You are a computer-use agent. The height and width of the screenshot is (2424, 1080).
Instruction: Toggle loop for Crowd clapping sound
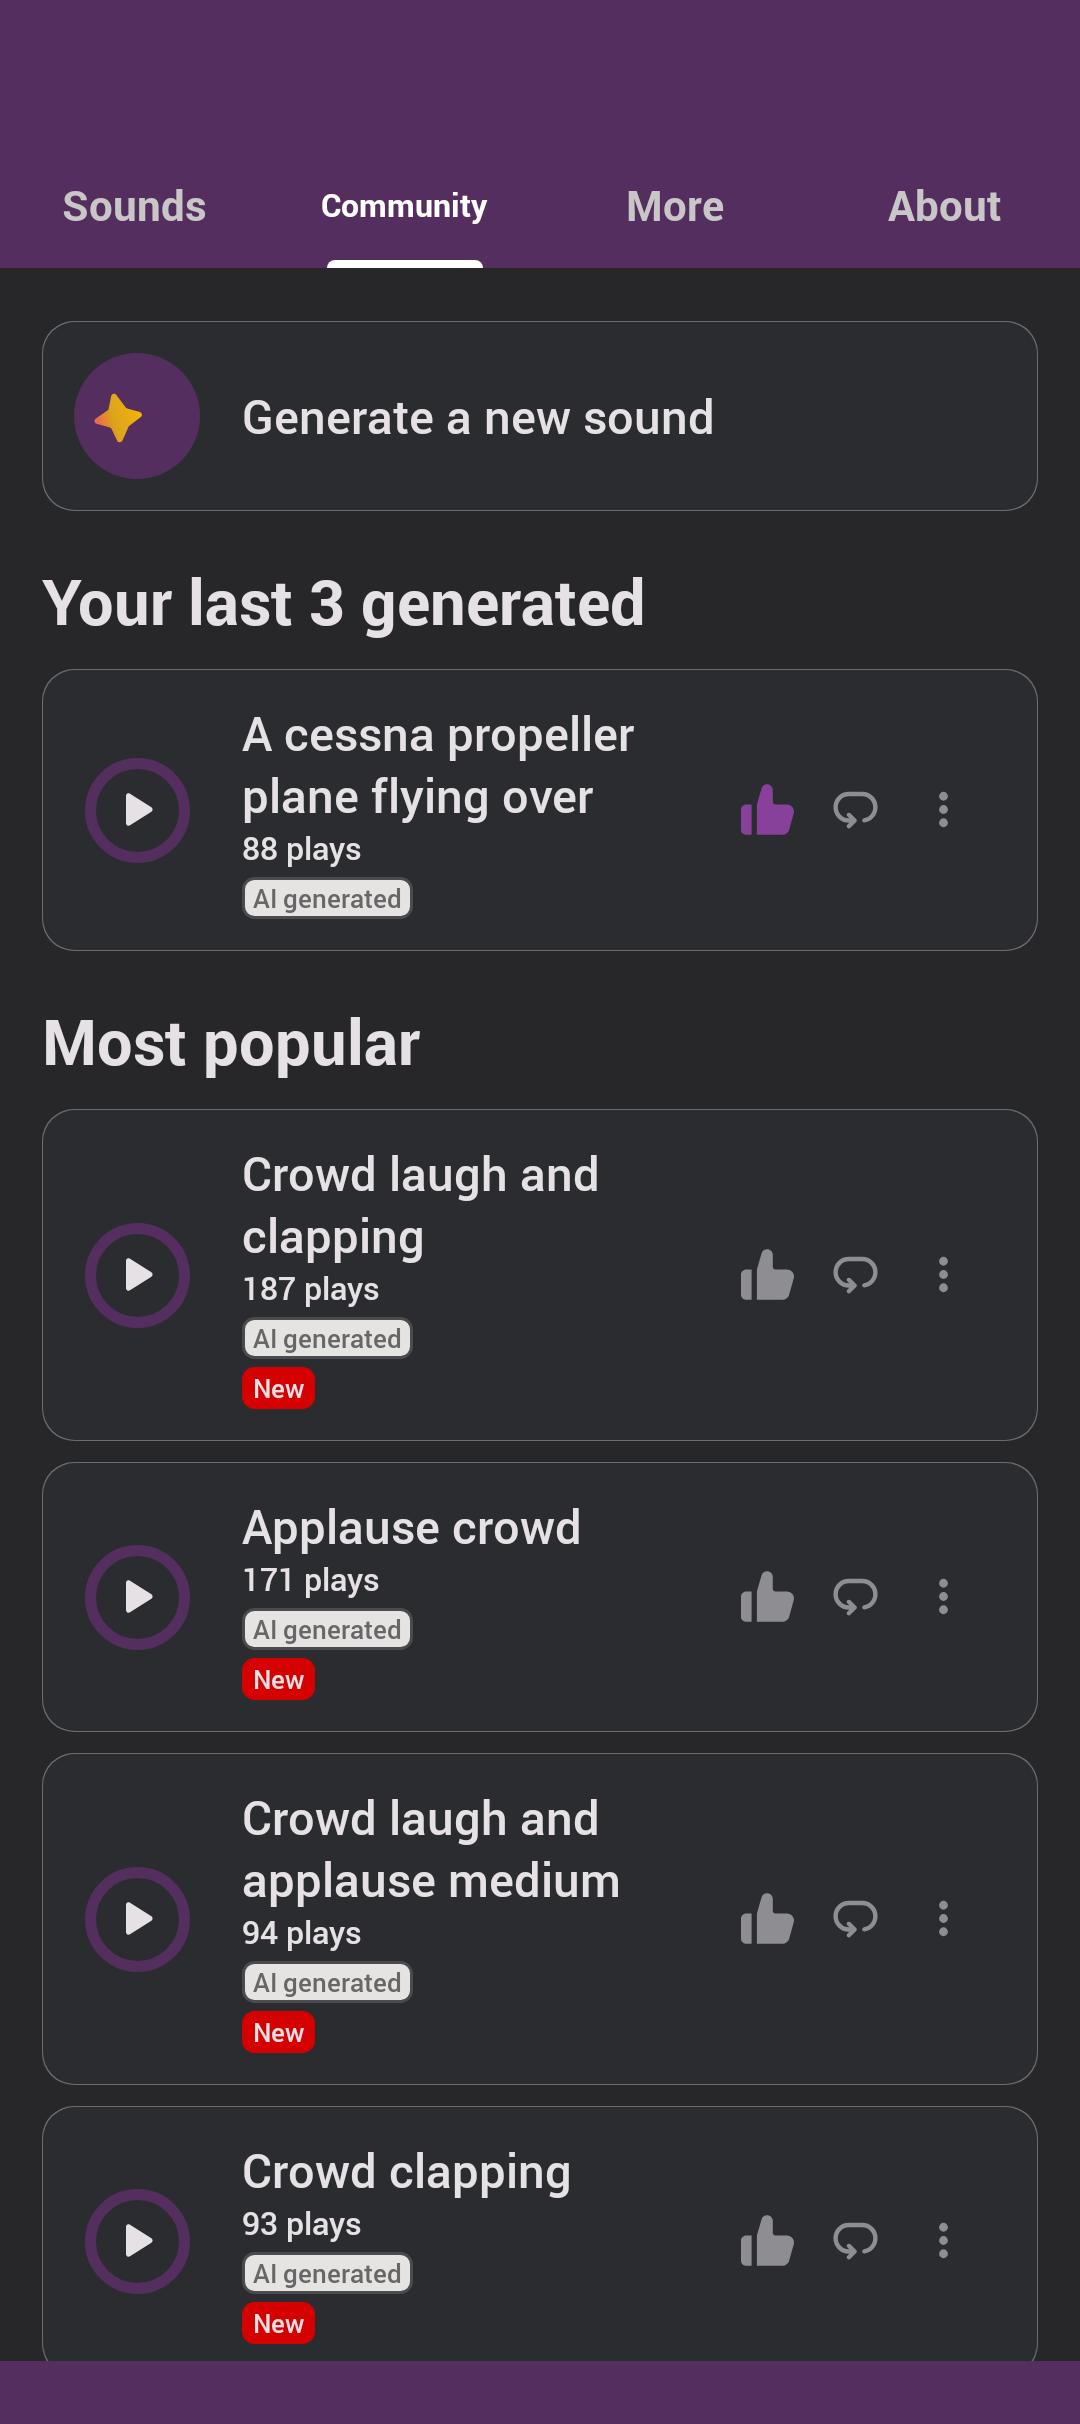click(x=855, y=2241)
